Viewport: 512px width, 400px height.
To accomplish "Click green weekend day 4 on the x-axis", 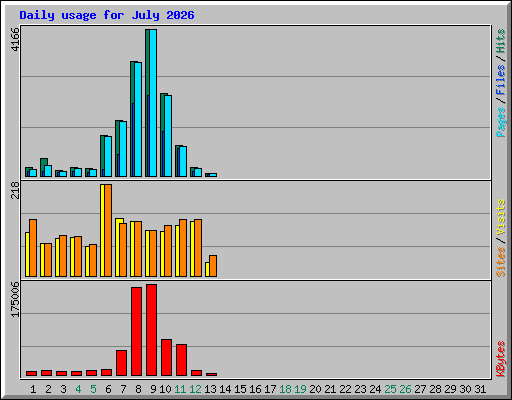I will tap(78, 389).
